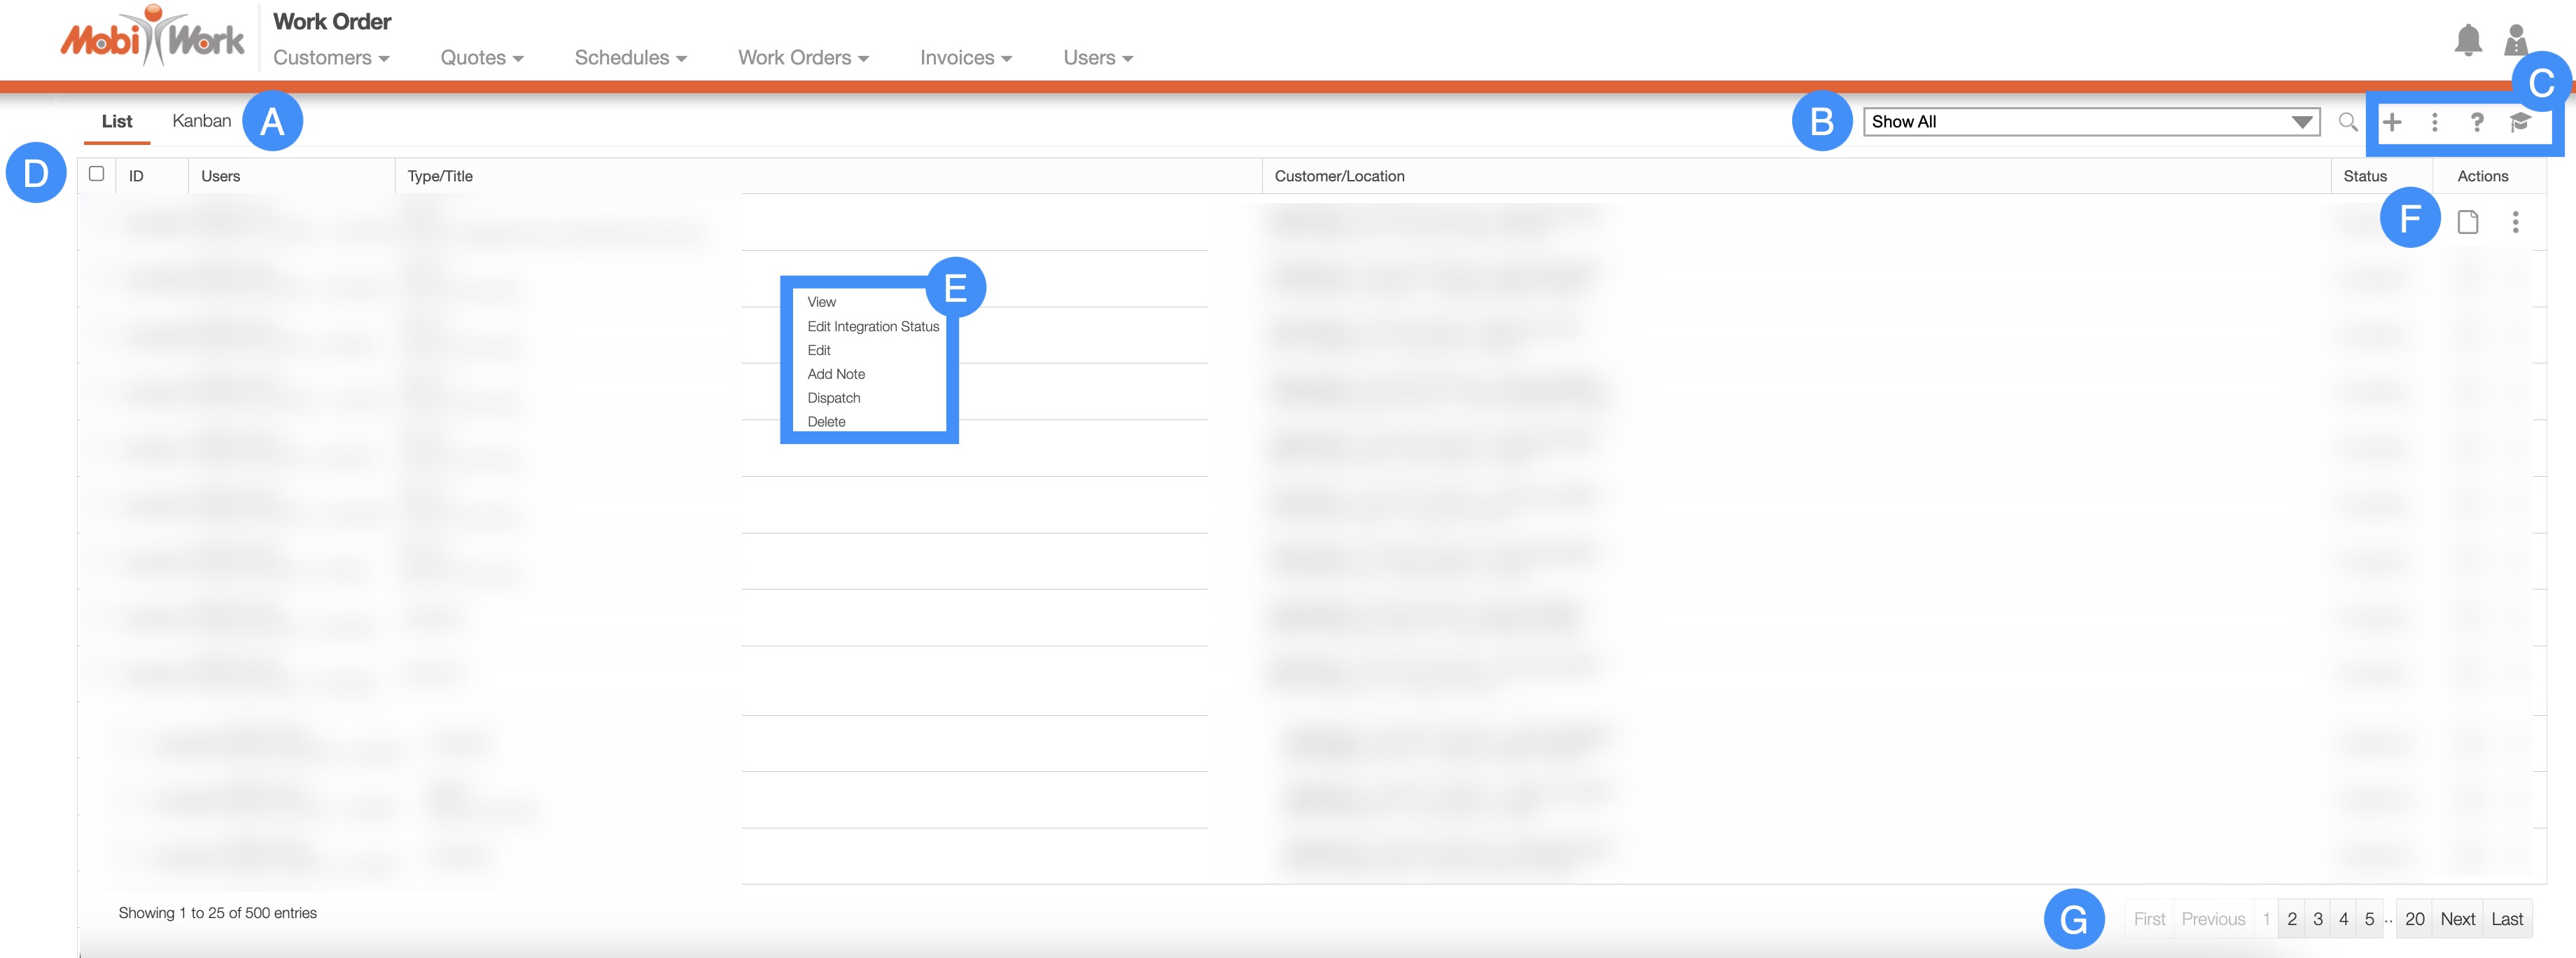
Task: Click the Next pagination button
Action: coord(2457,919)
